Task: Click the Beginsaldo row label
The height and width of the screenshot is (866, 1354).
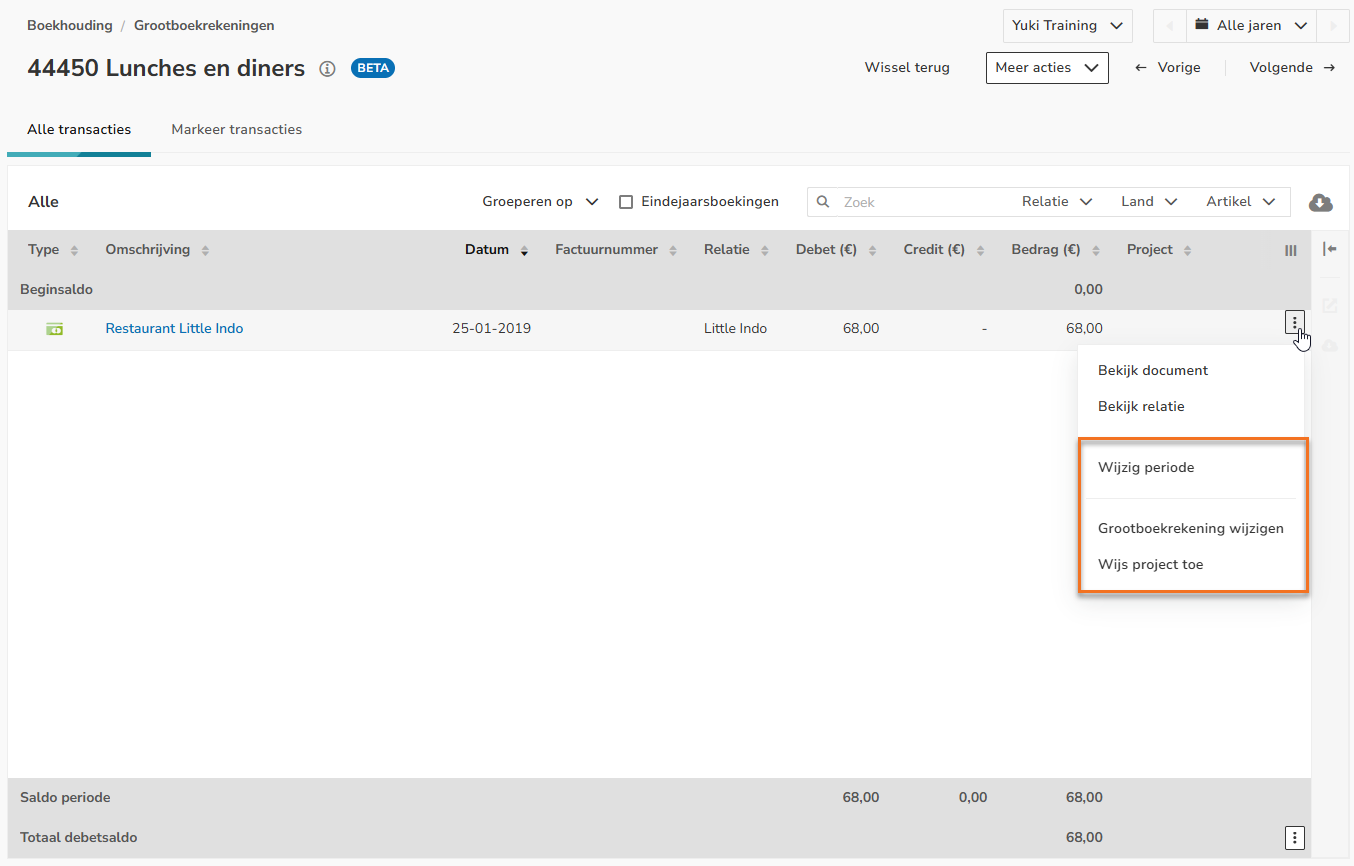Action: click(56, 290)
